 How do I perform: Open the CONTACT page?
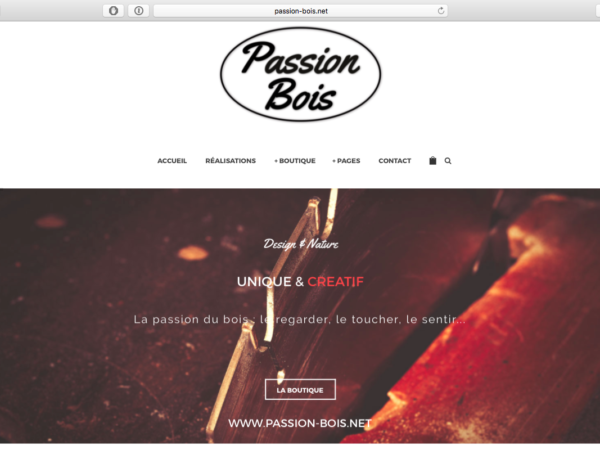395,161
